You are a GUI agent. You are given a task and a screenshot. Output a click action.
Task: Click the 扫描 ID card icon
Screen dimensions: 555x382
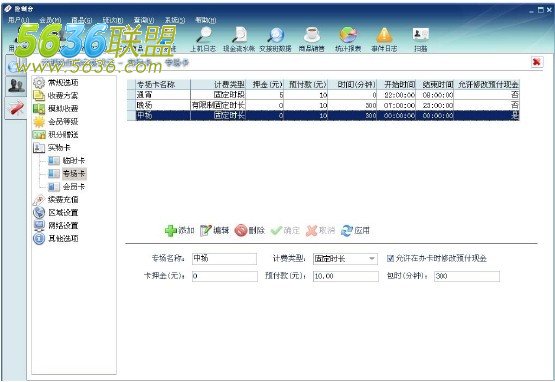click(420, 34)
